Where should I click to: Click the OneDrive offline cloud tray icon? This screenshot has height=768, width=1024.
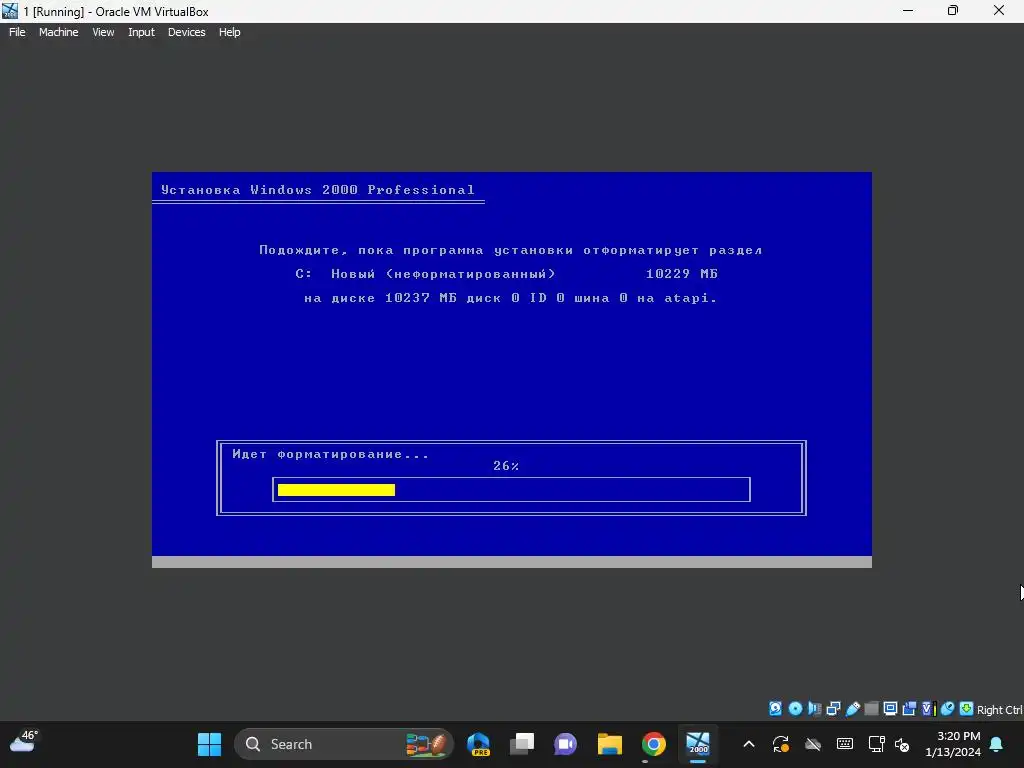pyautogui.click(x=812, y=744)
